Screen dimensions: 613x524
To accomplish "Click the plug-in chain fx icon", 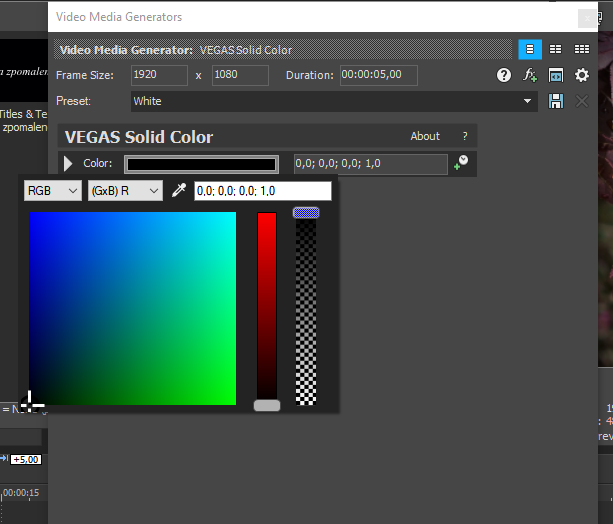I will [x=530, y=75].
